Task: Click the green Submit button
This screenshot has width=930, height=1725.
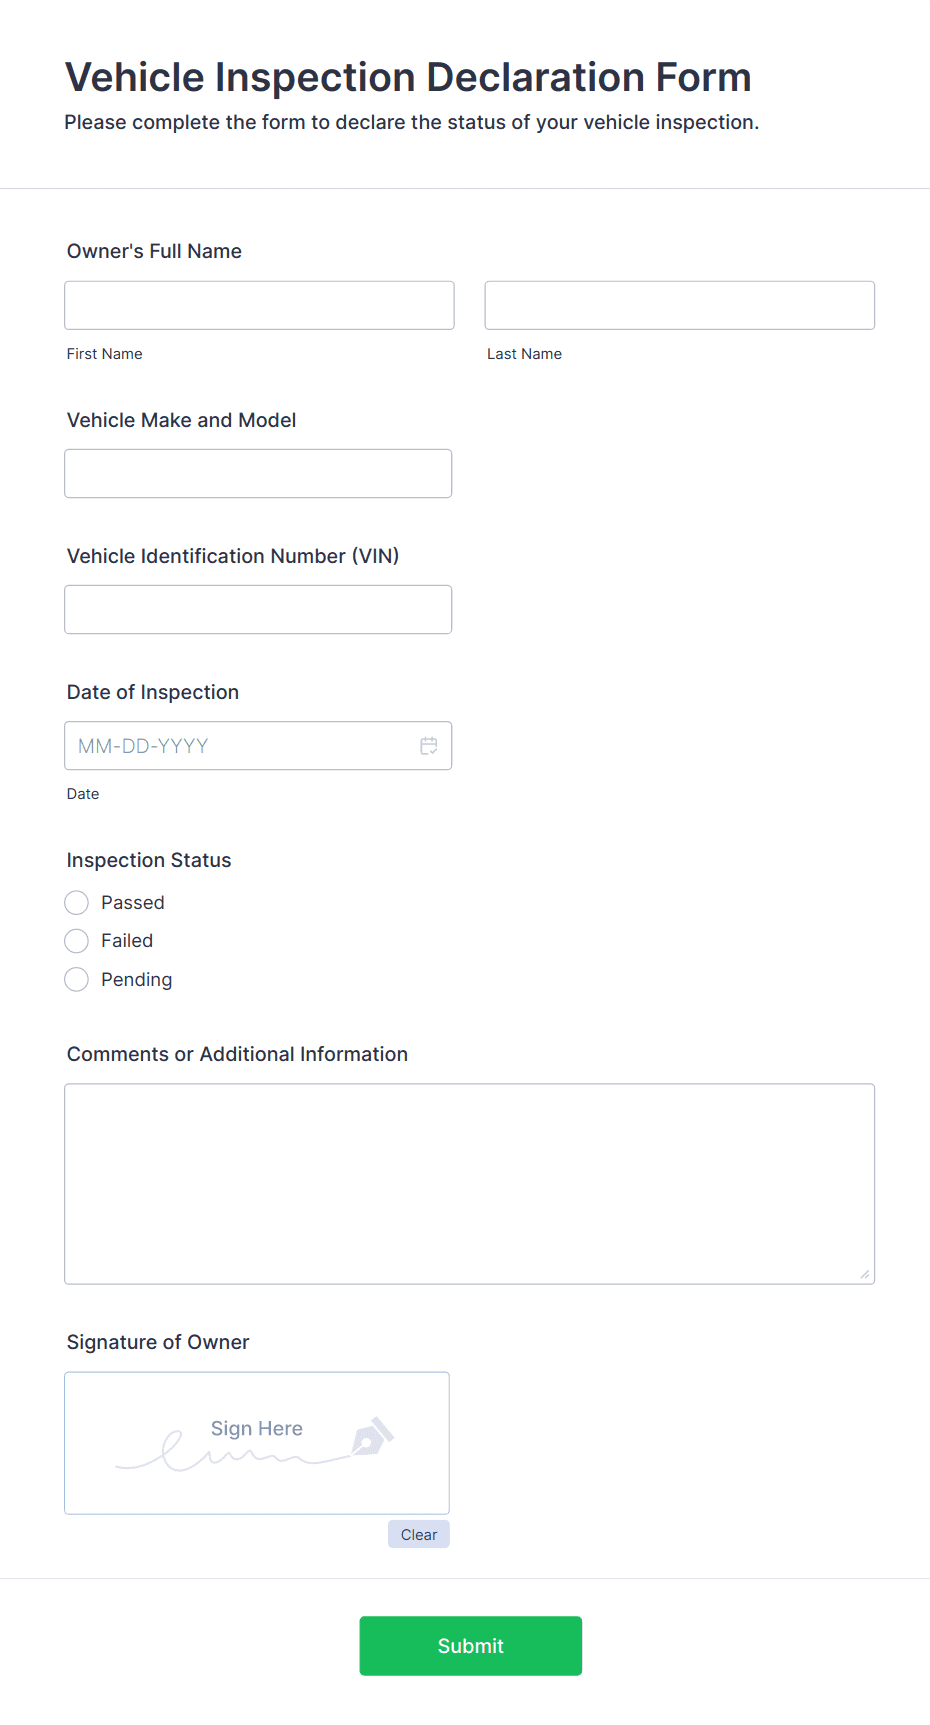Action: [x=470, y=1645]
